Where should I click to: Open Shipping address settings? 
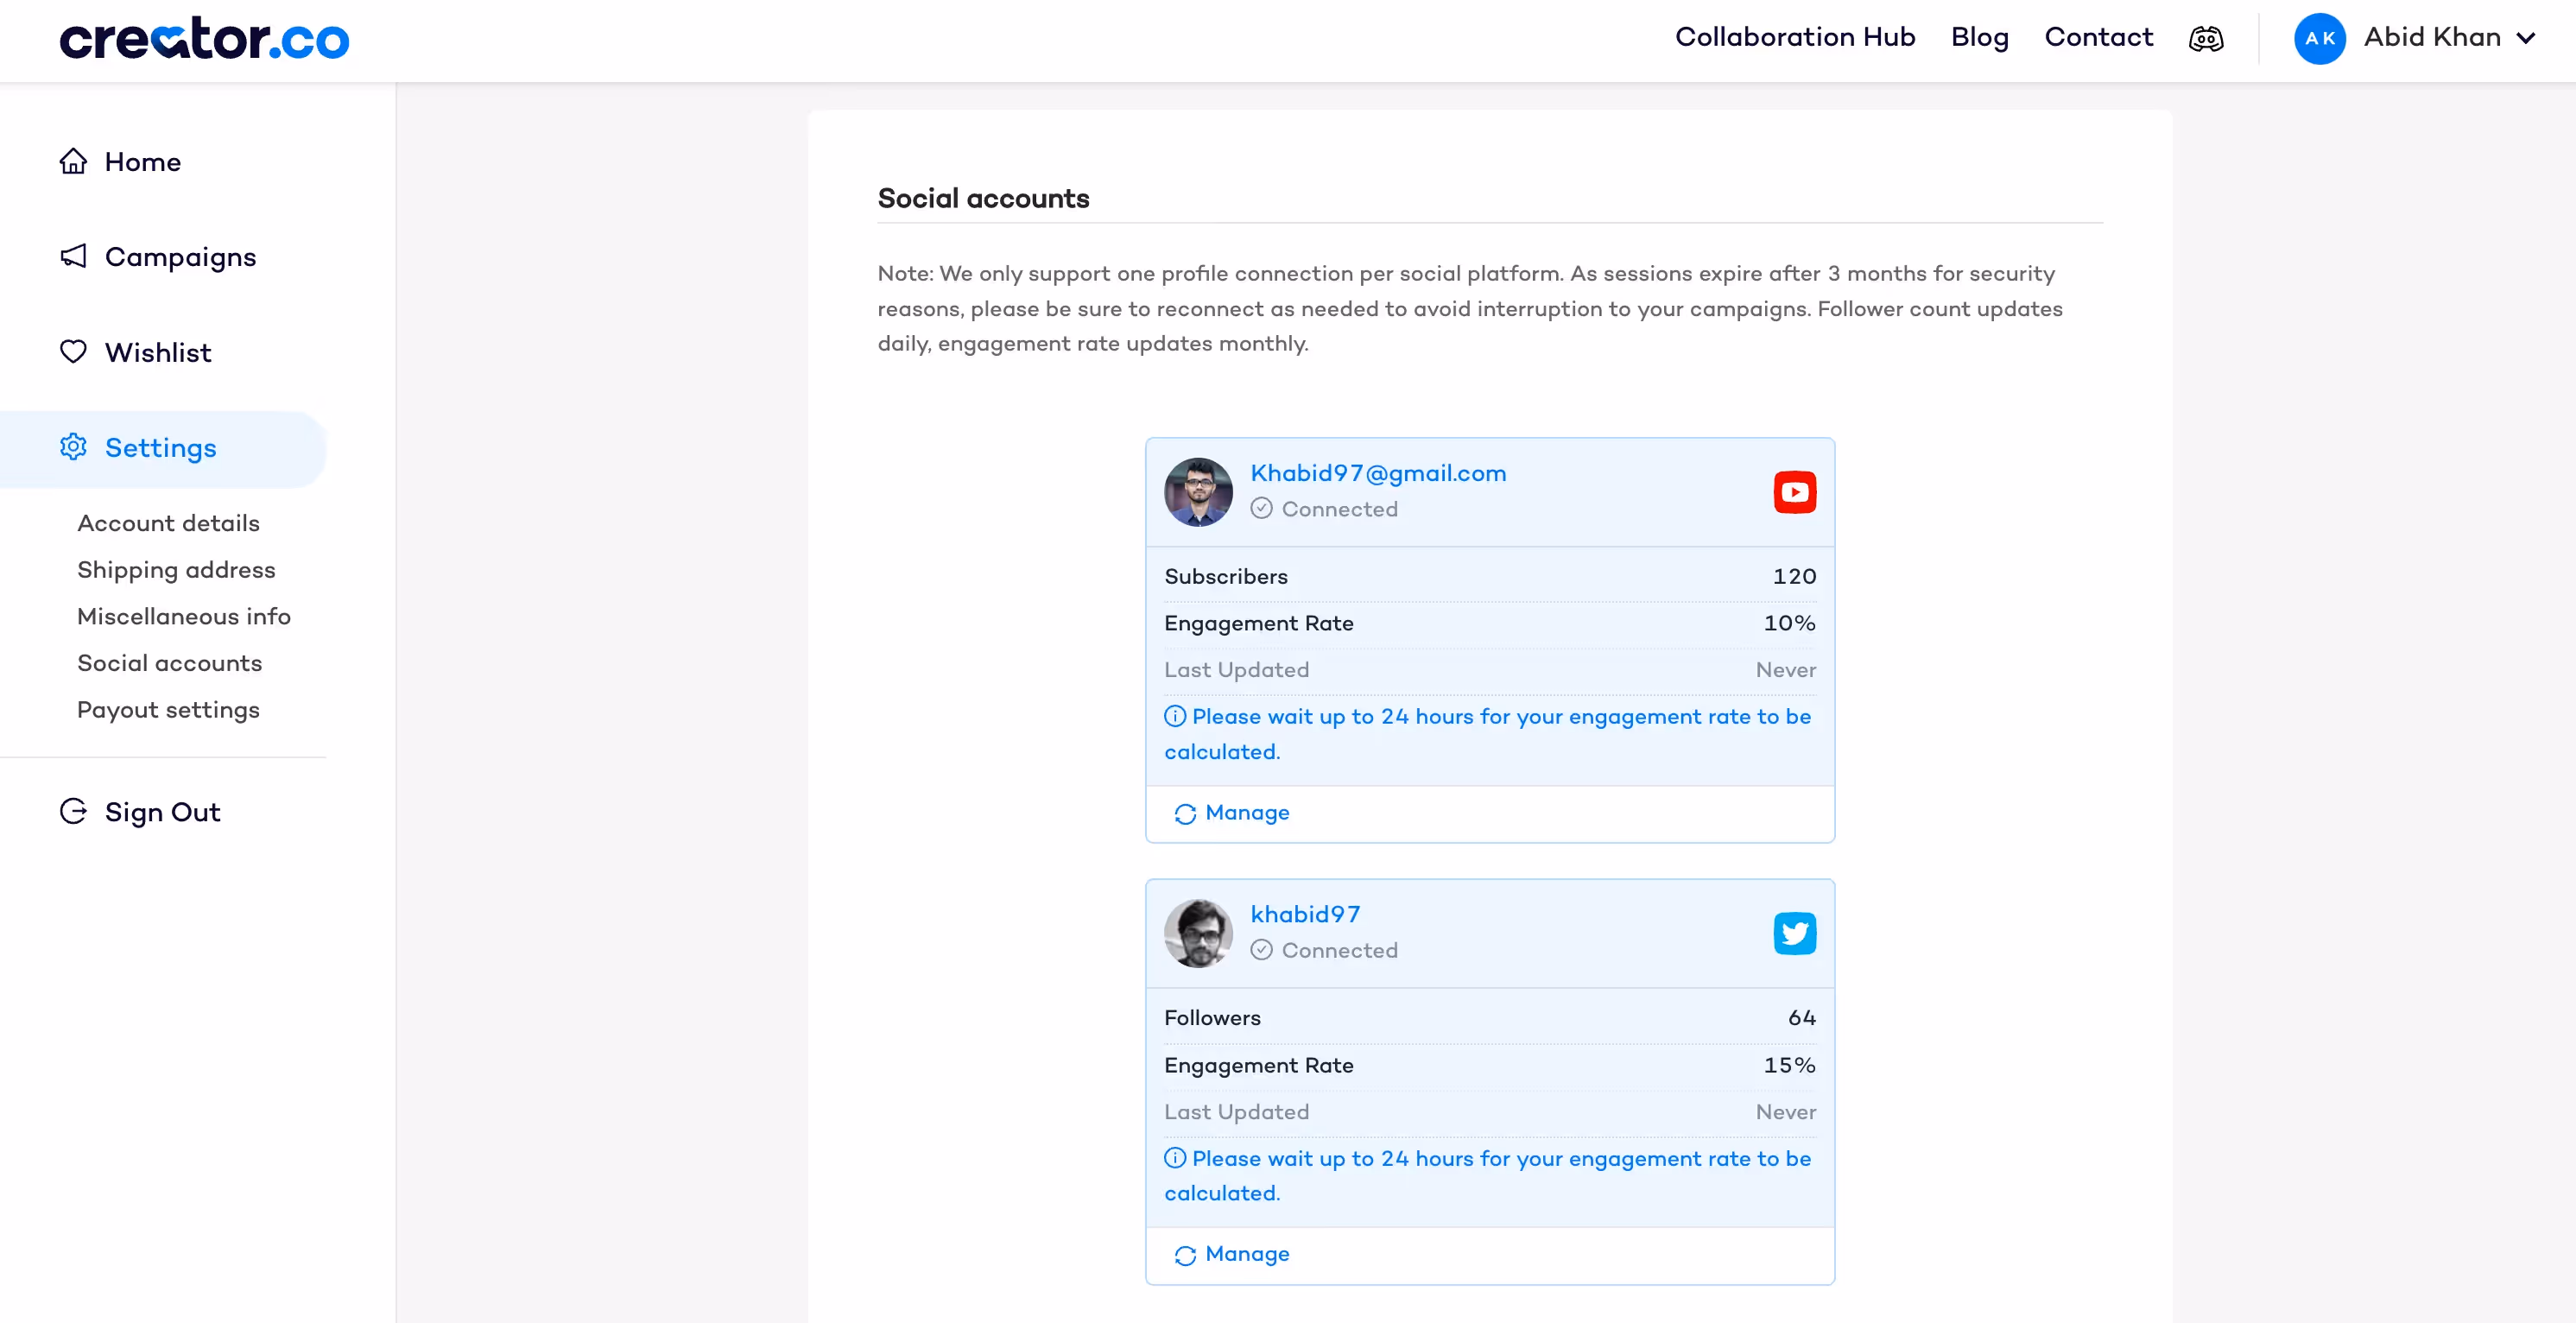click(x=176, y=570)
